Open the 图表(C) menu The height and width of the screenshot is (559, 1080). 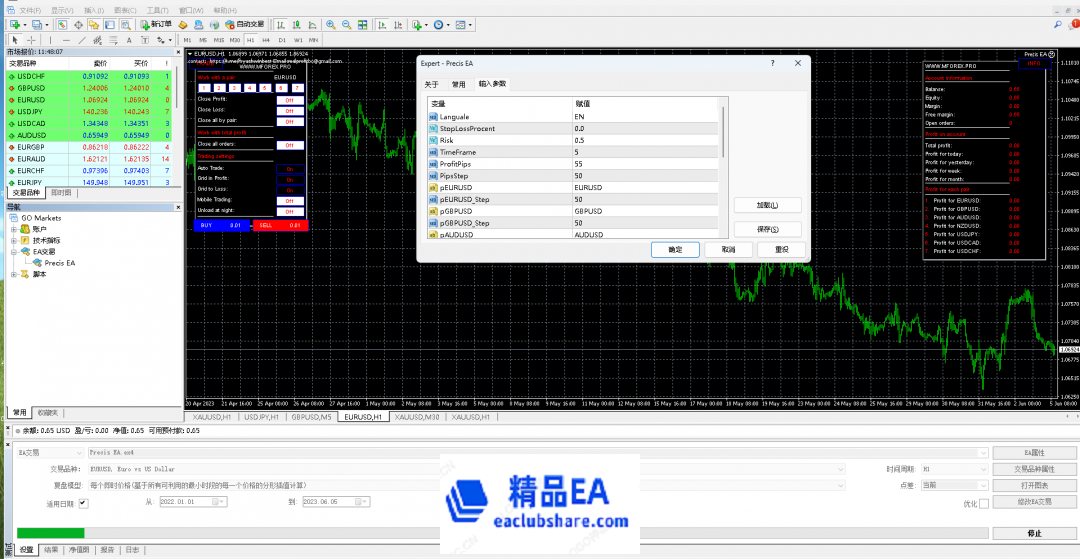[125, 9]
